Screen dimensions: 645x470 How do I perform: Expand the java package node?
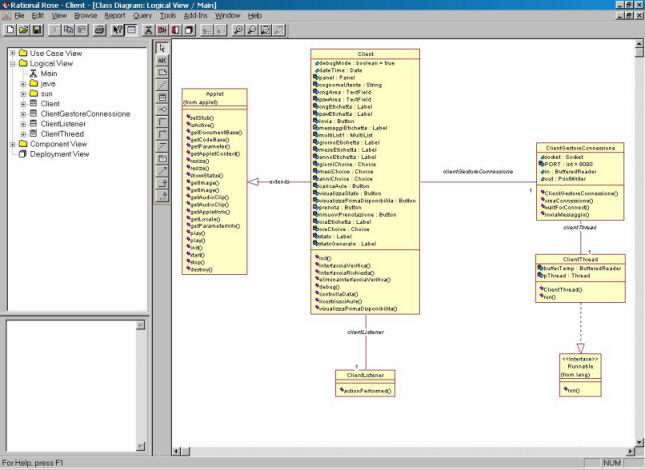[x=23, y=83]
